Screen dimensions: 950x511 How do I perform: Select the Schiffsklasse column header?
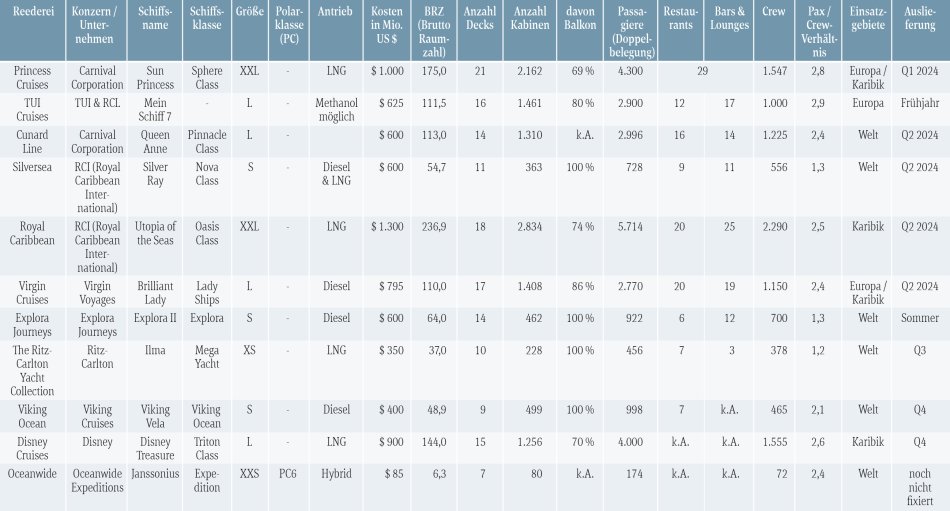pos(207,18)
